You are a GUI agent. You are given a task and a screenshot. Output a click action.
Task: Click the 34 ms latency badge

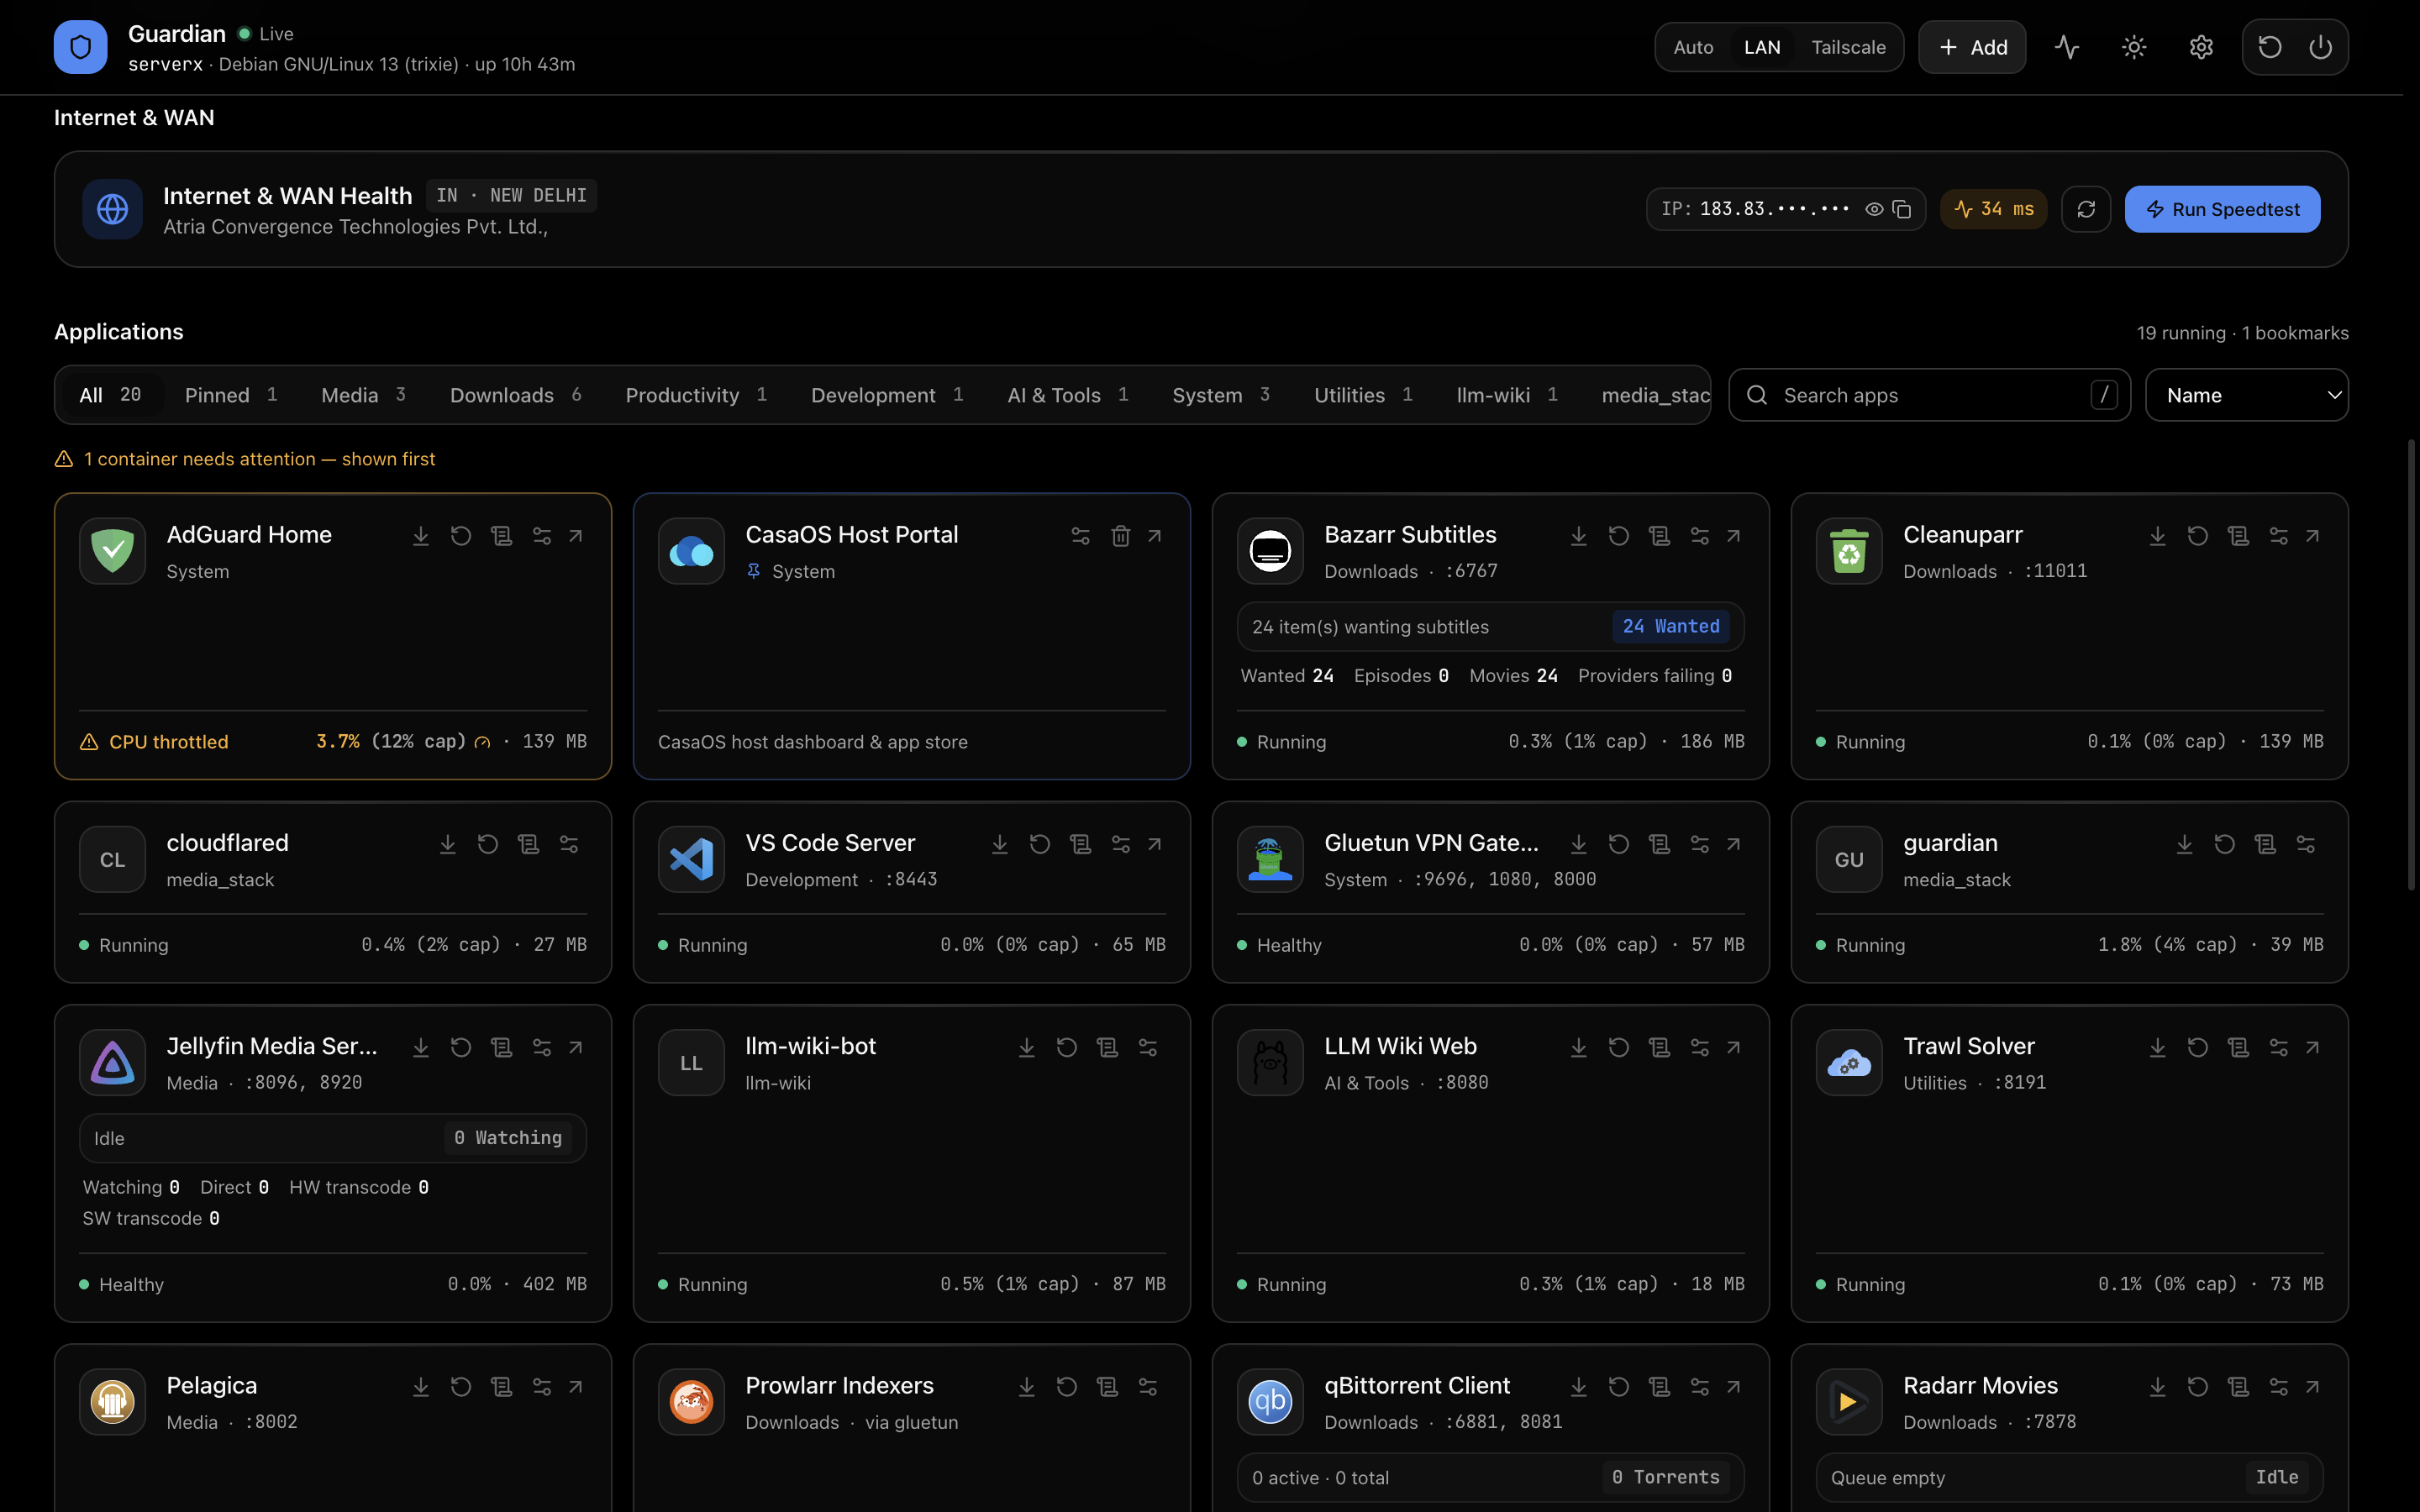[1994, 209]
